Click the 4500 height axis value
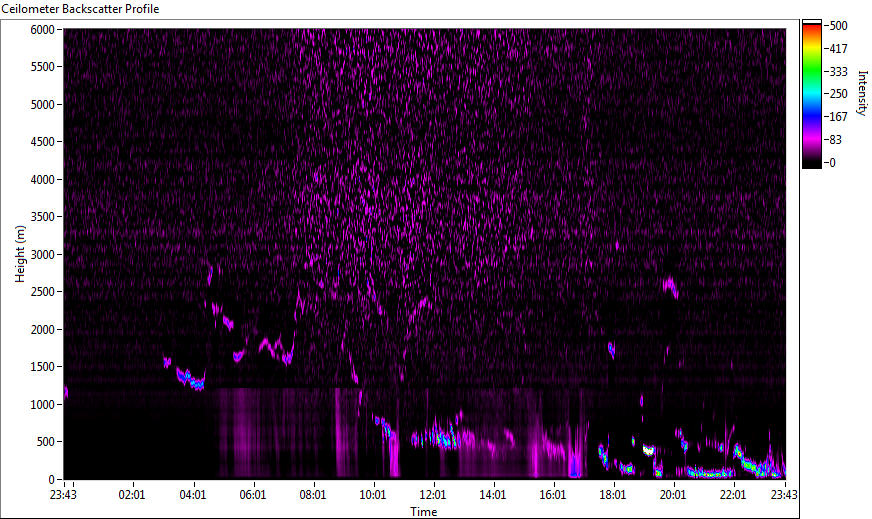 tap(42, 142)
